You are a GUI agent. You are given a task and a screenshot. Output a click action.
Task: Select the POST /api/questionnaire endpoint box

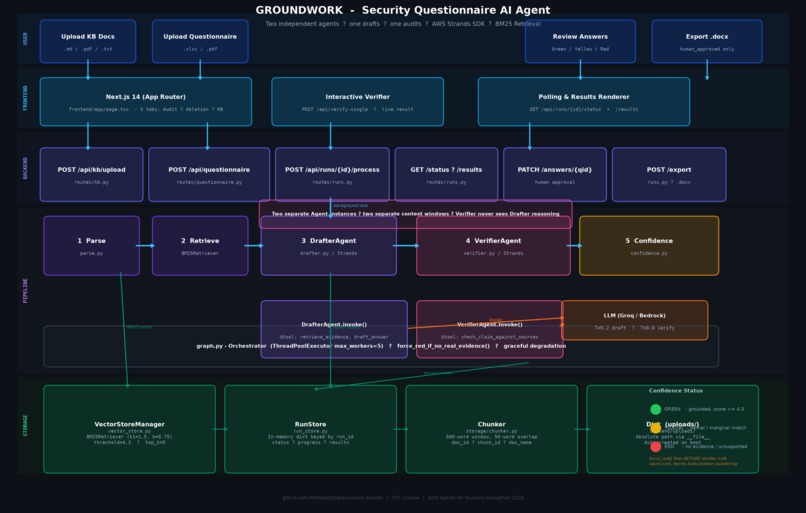(x=209, y=175)
